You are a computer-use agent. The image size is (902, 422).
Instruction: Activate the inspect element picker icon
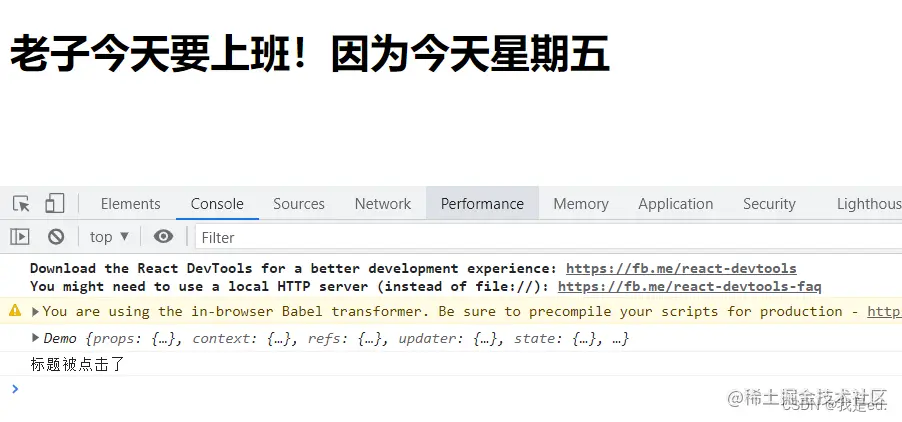click(21, 204)
